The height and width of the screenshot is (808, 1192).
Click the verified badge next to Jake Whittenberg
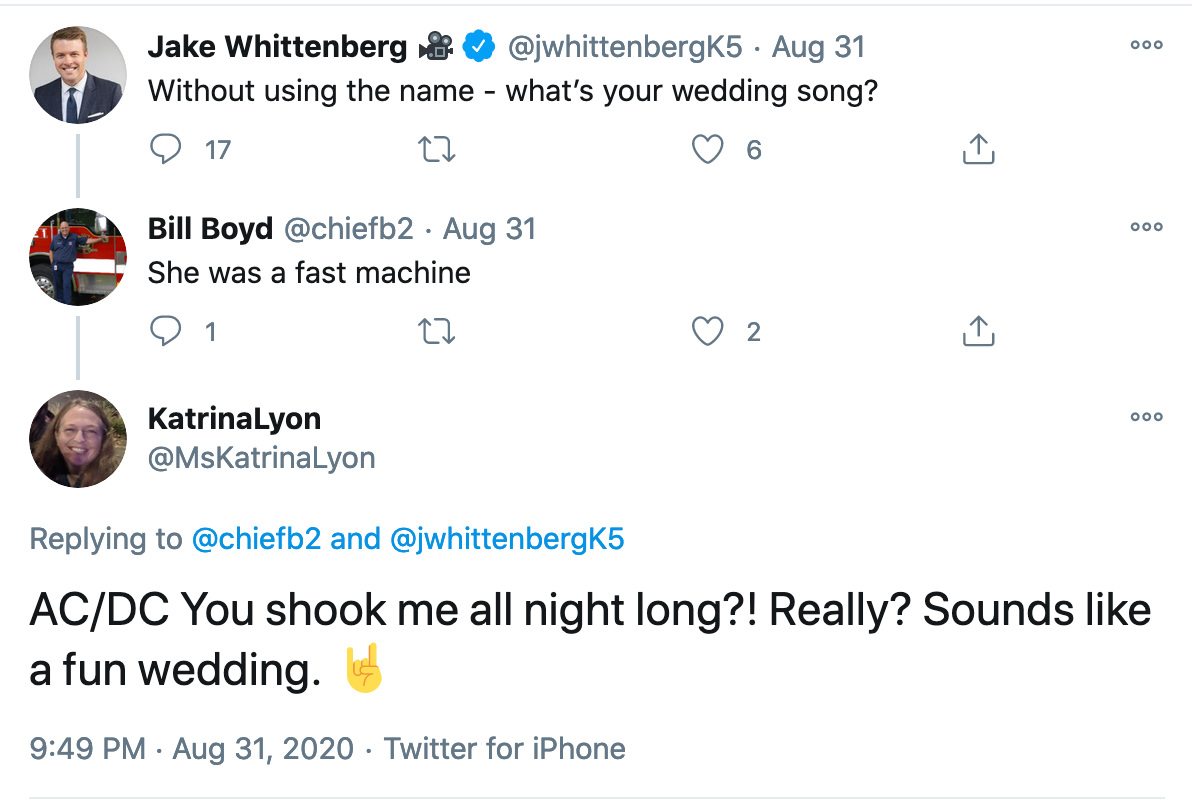(x=478, y=45)
